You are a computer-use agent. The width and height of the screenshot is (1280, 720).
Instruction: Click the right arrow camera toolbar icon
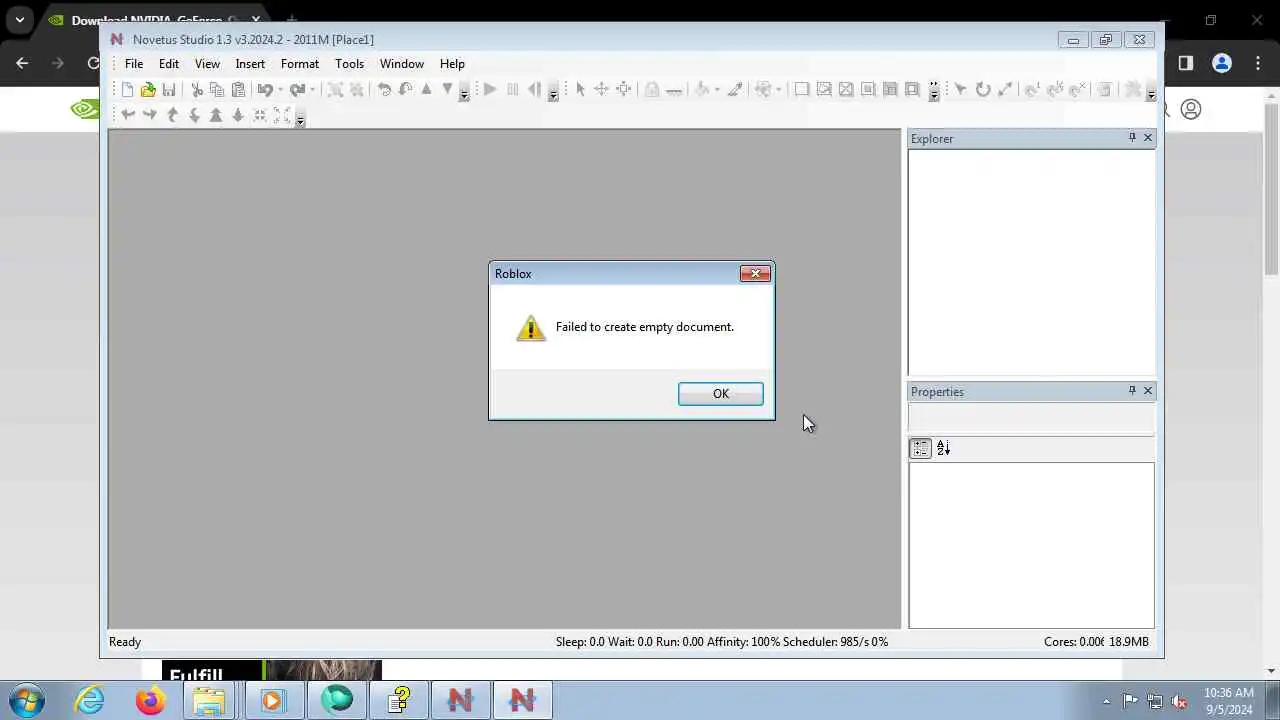[x=150, y=115]
